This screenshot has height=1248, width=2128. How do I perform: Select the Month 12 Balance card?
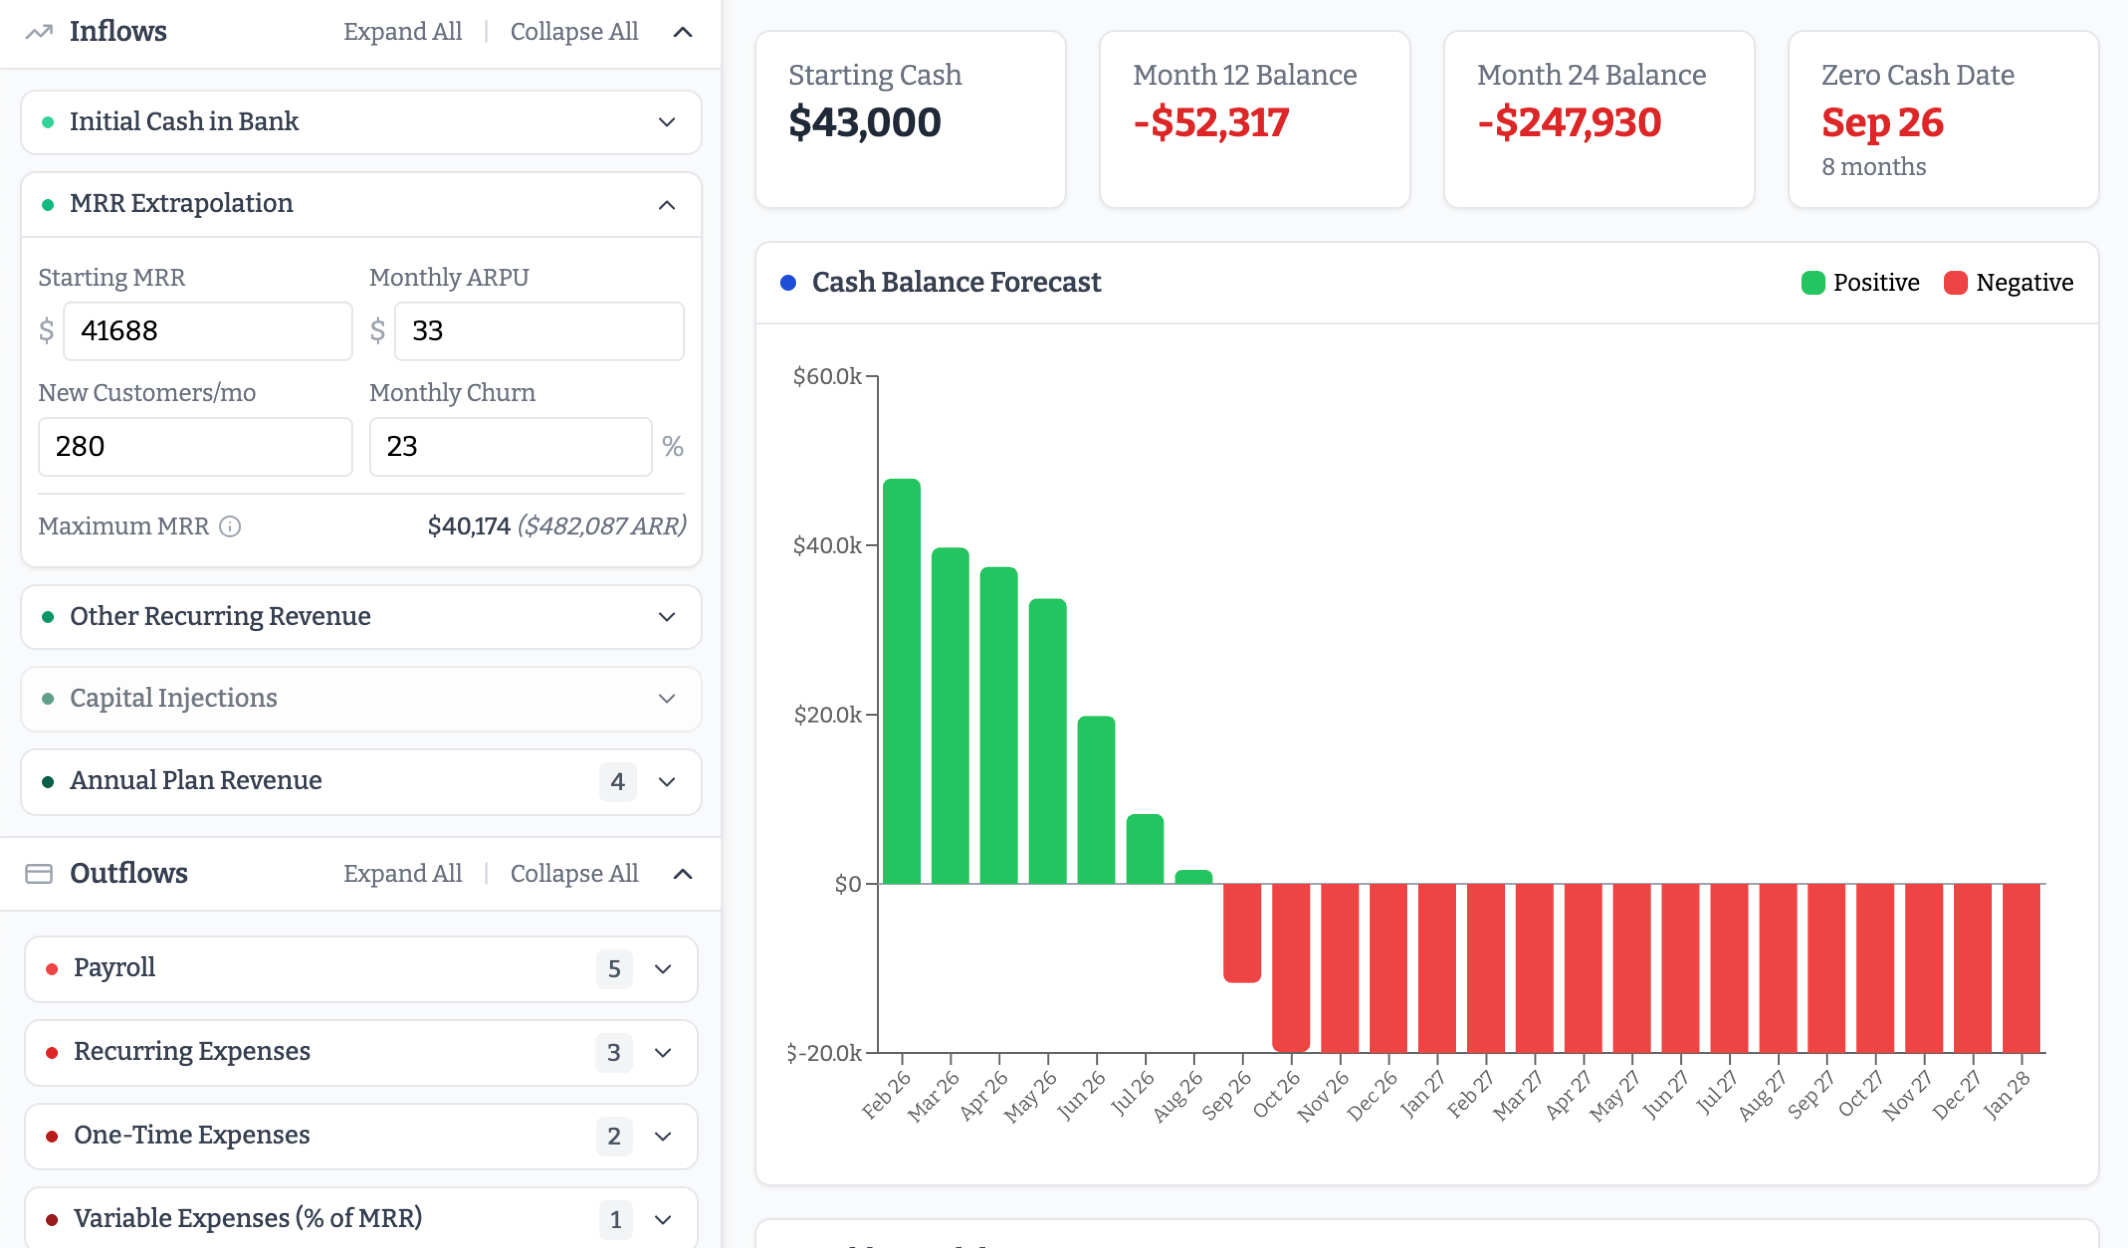click(1254, 118)
